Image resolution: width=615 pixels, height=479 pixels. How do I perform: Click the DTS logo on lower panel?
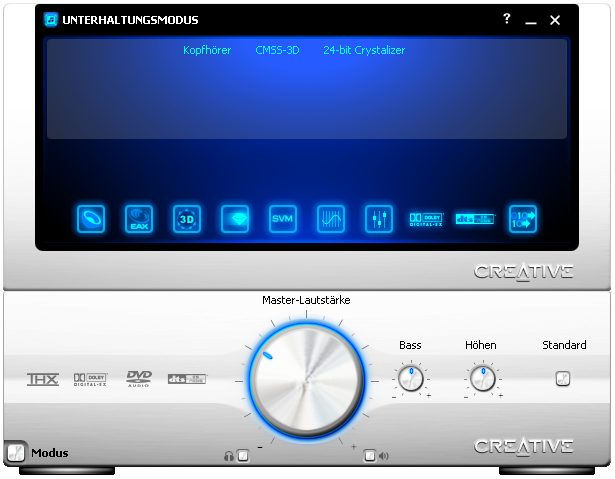coord(187,379)
